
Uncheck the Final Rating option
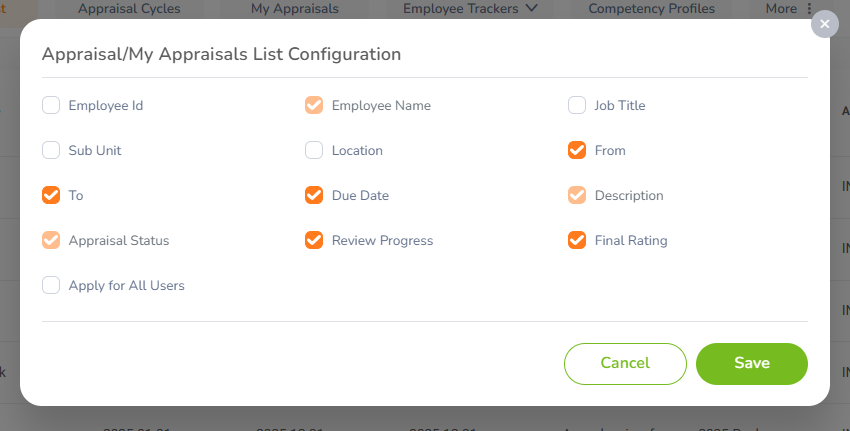(577, 240)
